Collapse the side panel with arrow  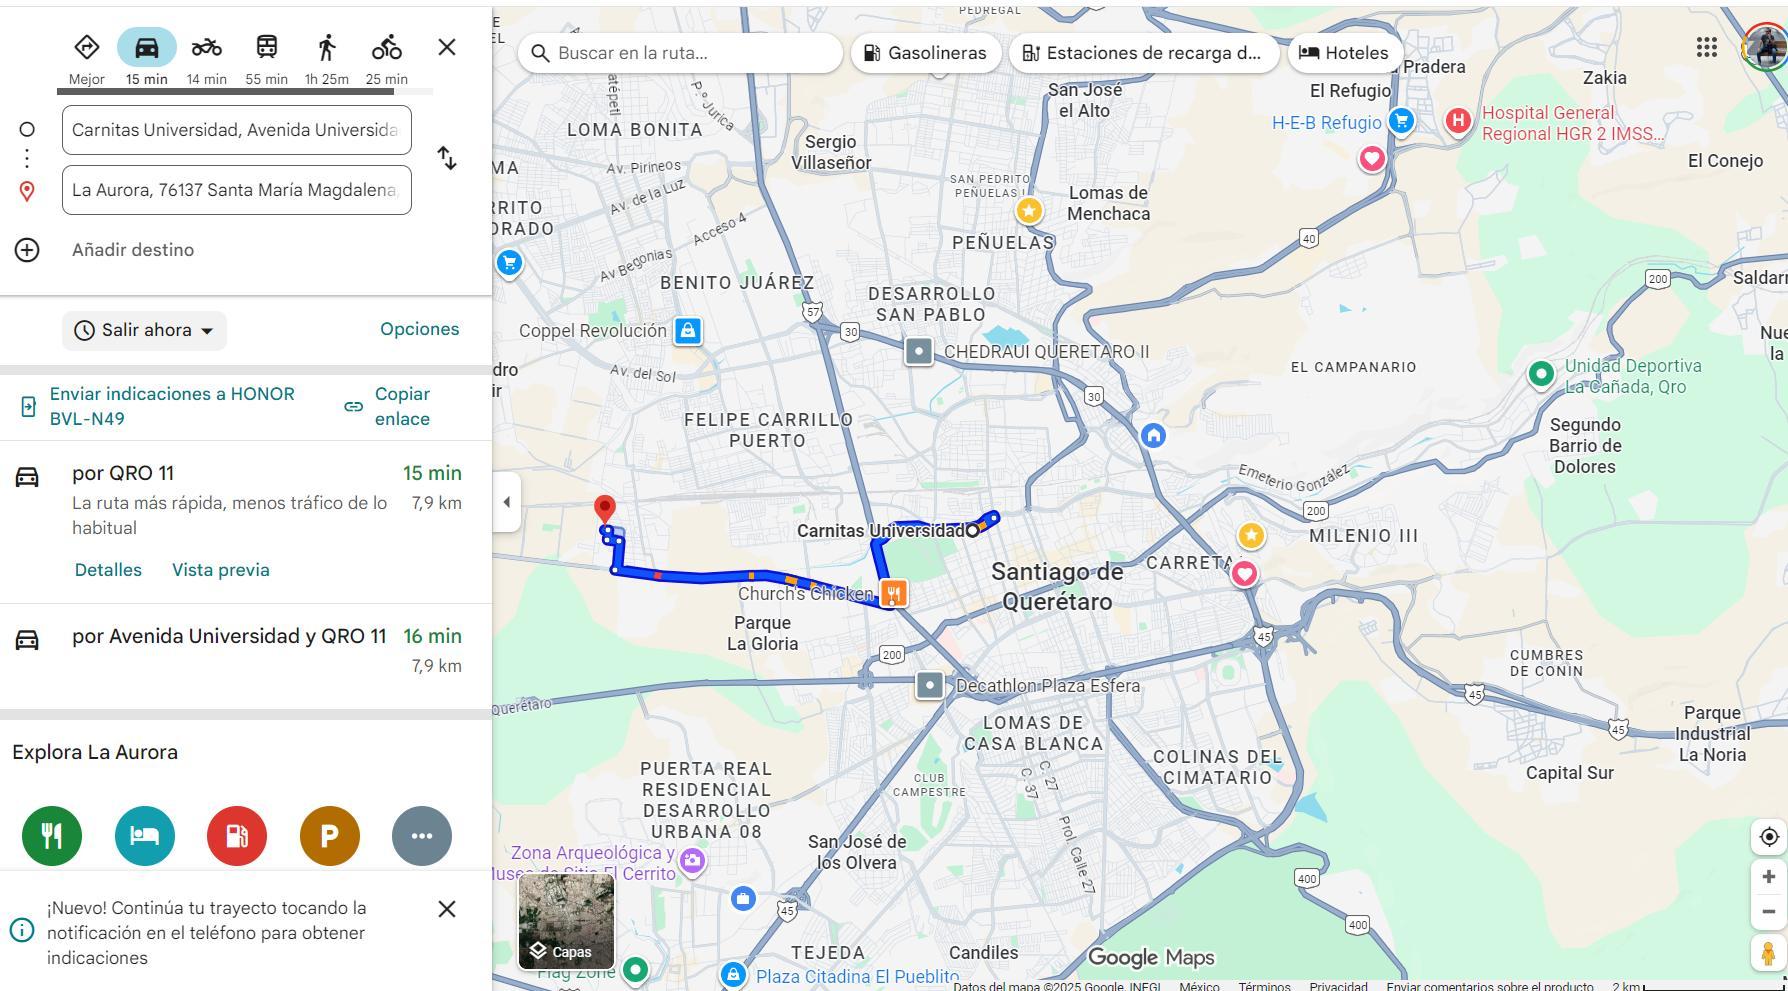506,502
